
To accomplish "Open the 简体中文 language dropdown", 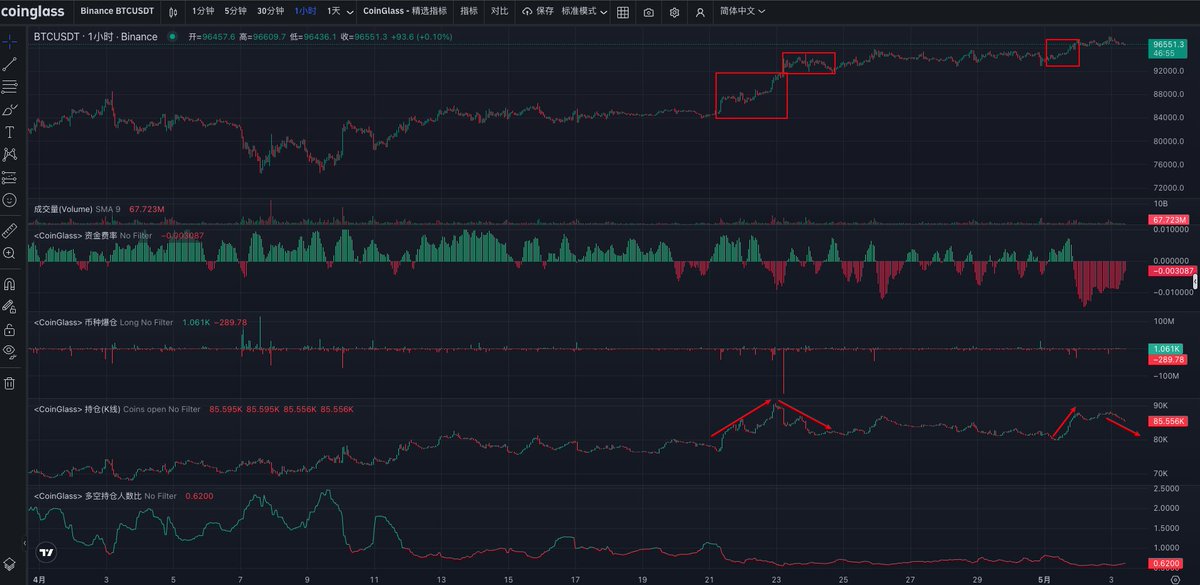I will 739,12.
